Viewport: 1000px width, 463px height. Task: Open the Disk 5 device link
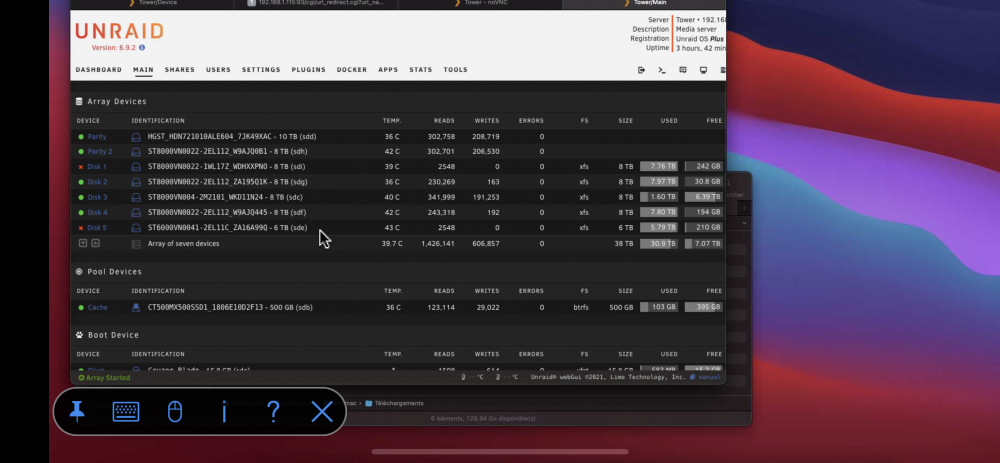pyautogui.click(x=97, y=228)
